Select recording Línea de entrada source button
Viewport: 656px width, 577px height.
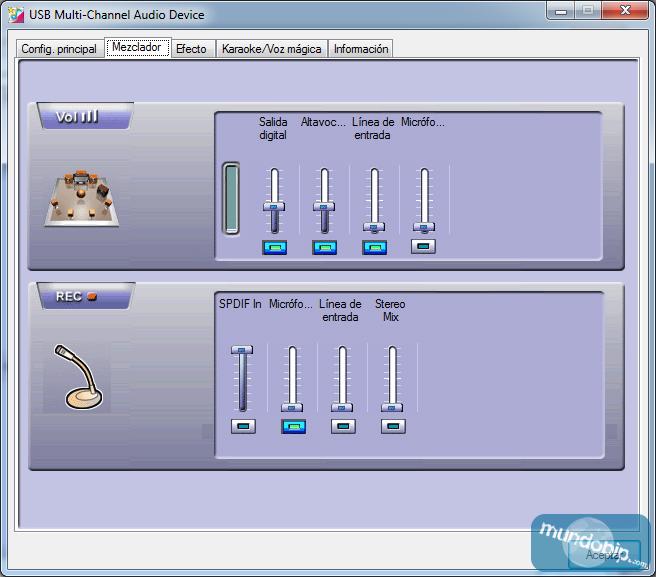(x=343, y=426)
